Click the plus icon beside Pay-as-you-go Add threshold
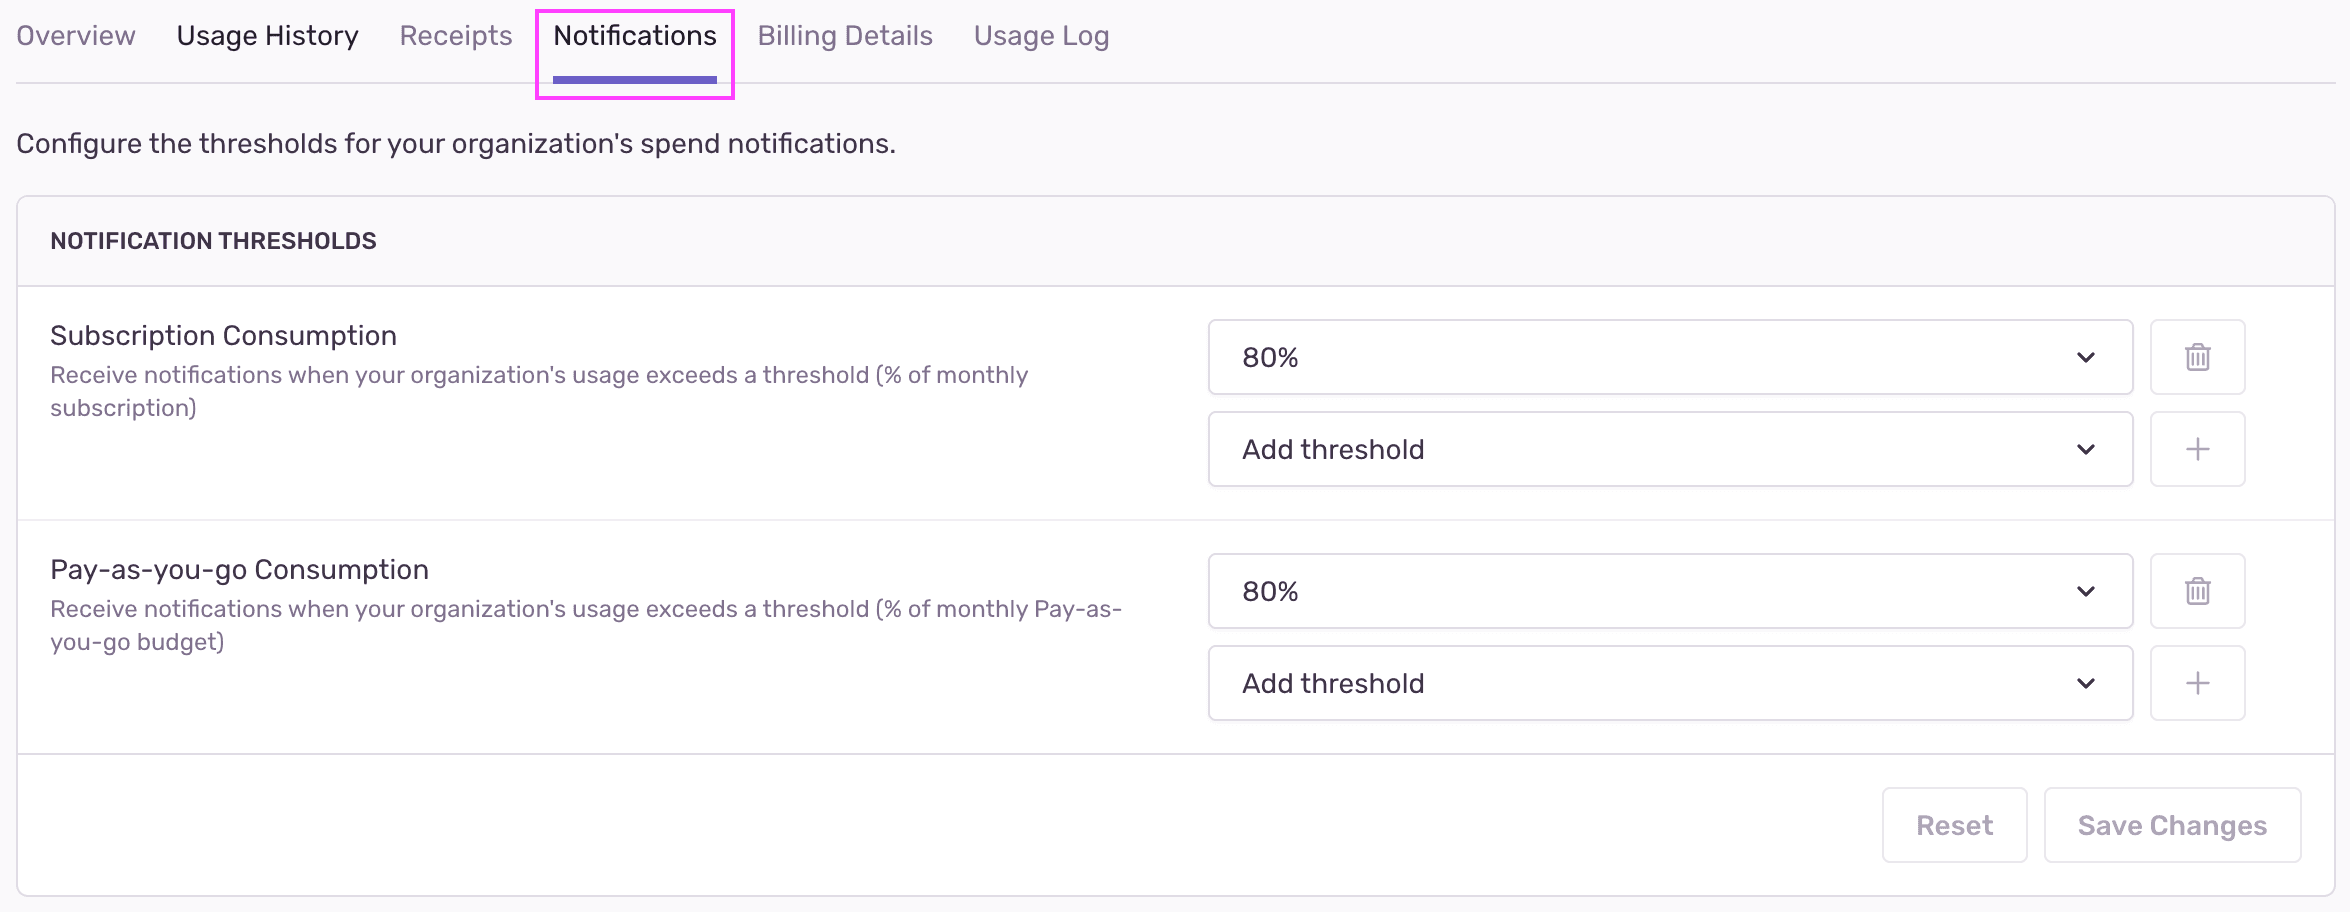Screen dimensions: 2350x912 click(x=2197, y=683)
